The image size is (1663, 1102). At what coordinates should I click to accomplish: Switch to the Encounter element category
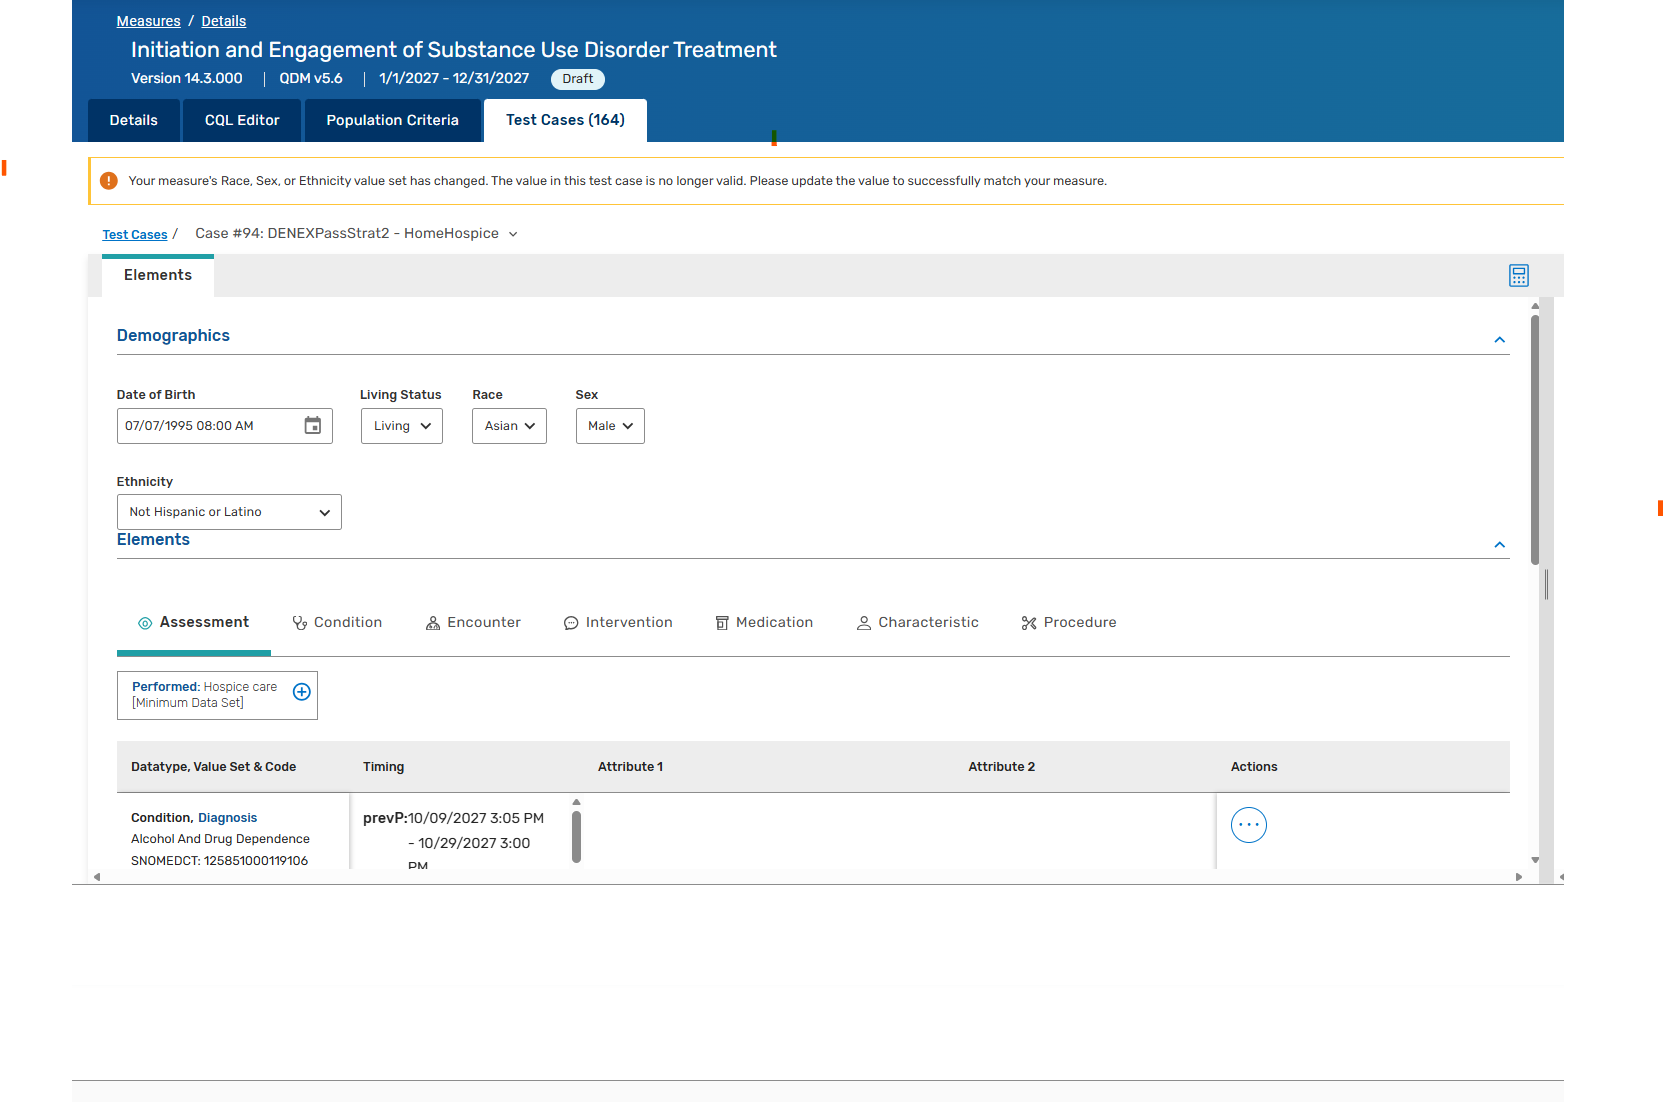(x=473, y=623)
